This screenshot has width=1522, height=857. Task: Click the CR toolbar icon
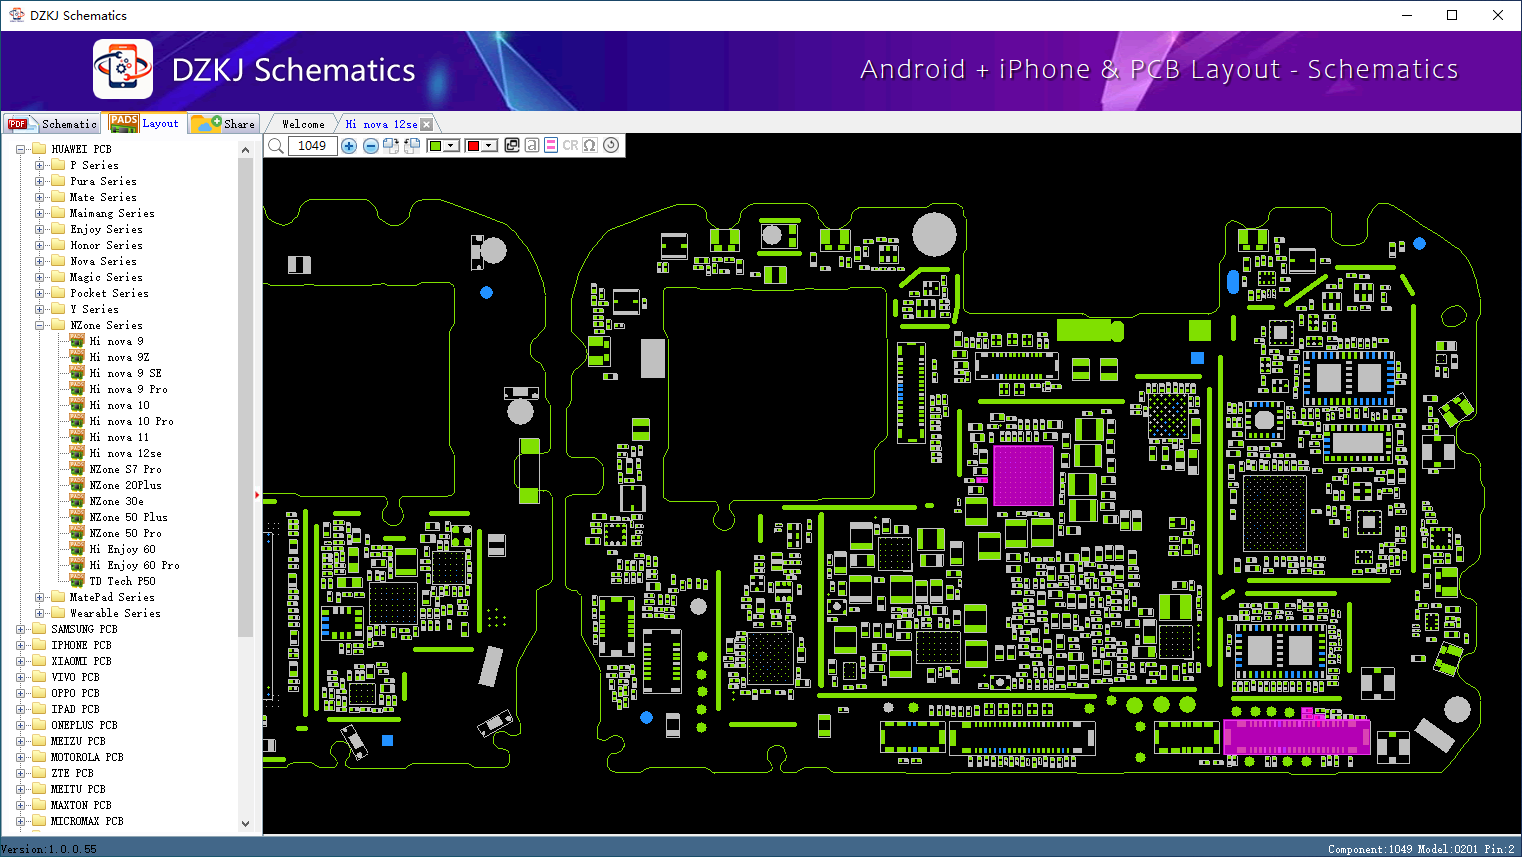point(570,146)
